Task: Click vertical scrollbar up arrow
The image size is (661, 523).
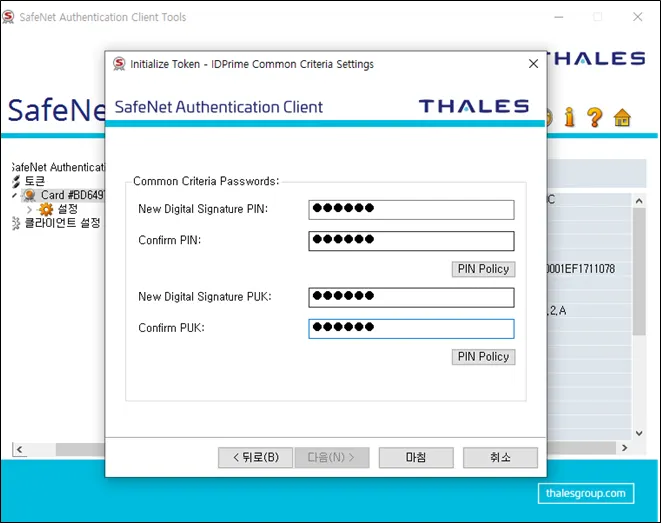Action: [x=639, y=201]
